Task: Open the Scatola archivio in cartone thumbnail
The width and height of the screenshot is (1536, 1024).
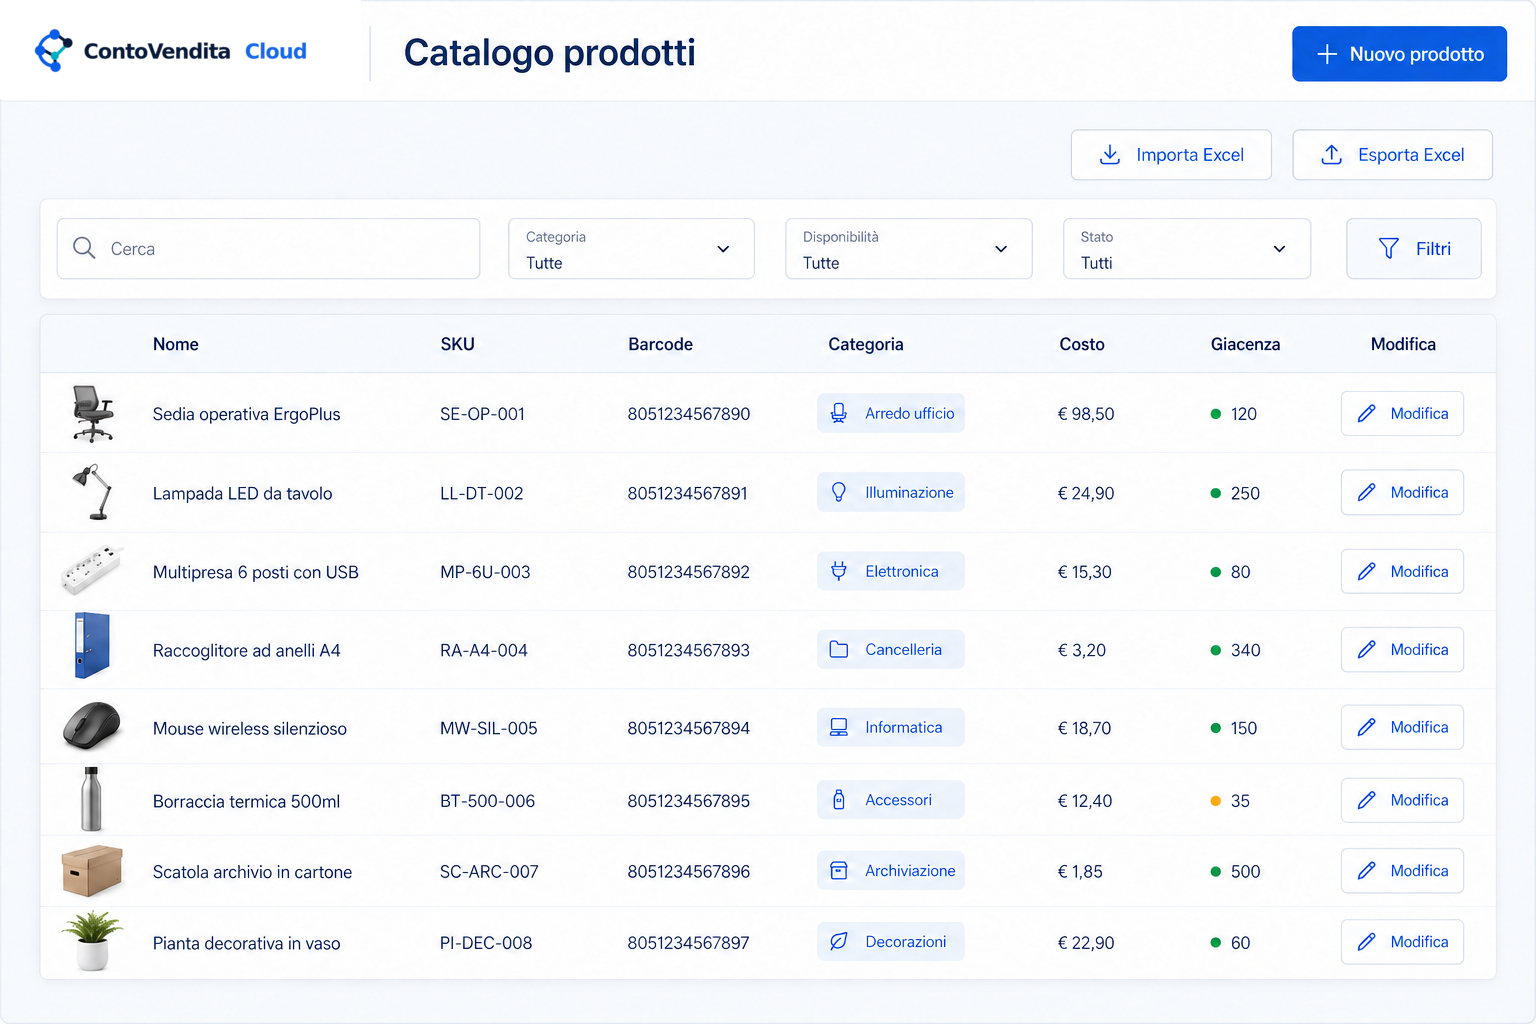Action: 92,871
